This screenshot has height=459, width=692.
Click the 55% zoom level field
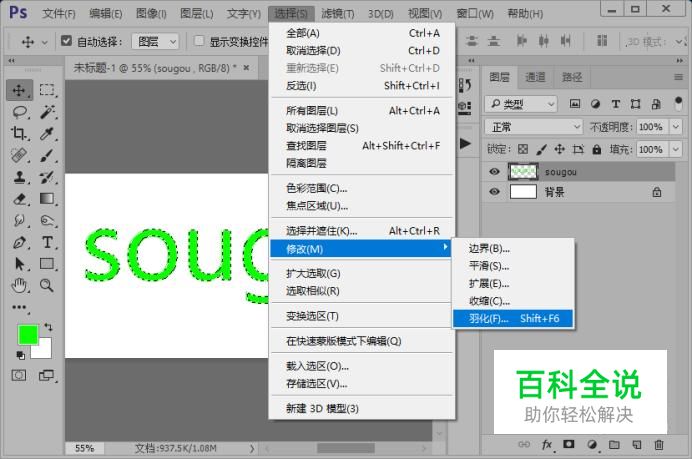click(84, 448)
